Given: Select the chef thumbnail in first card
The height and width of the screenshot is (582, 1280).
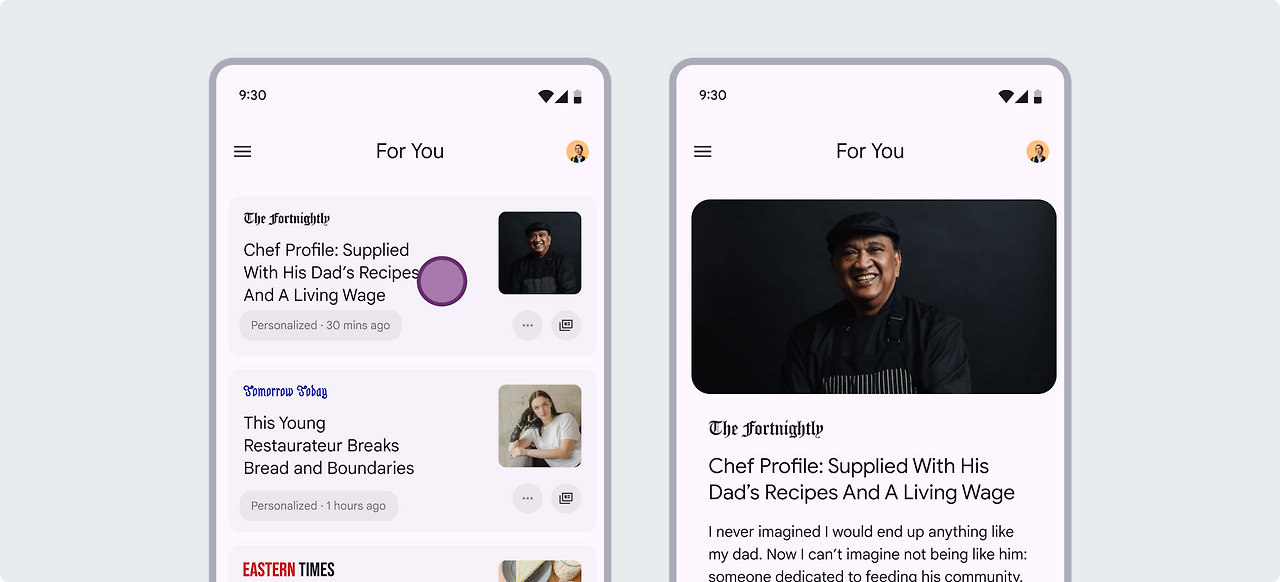Looking at the screenshot, I should (540, 253).
